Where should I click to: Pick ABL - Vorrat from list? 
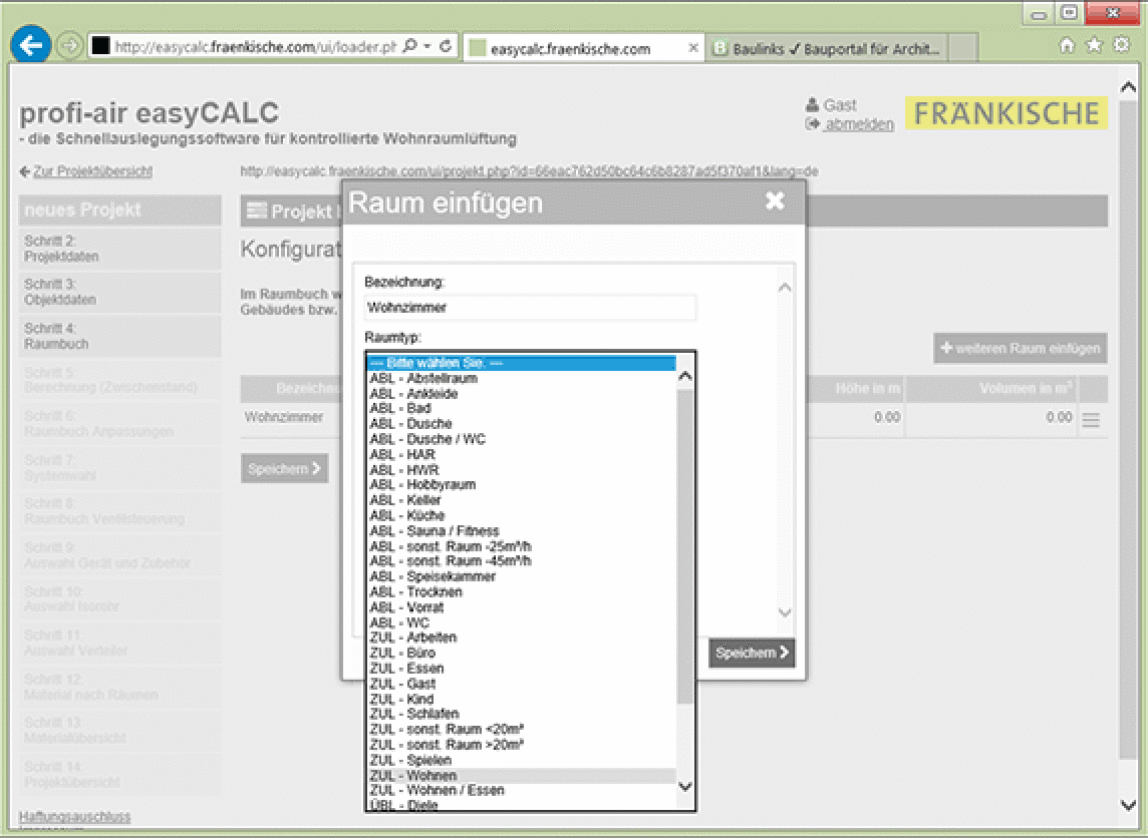click(x=521, y=607)
